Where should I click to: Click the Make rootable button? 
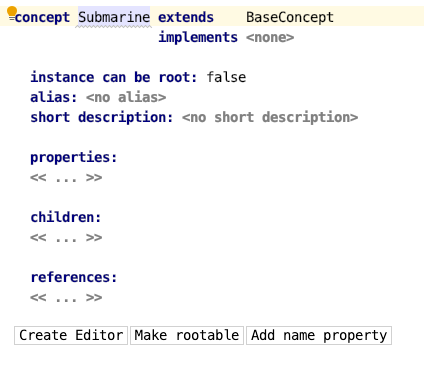[x=187, y=335]
